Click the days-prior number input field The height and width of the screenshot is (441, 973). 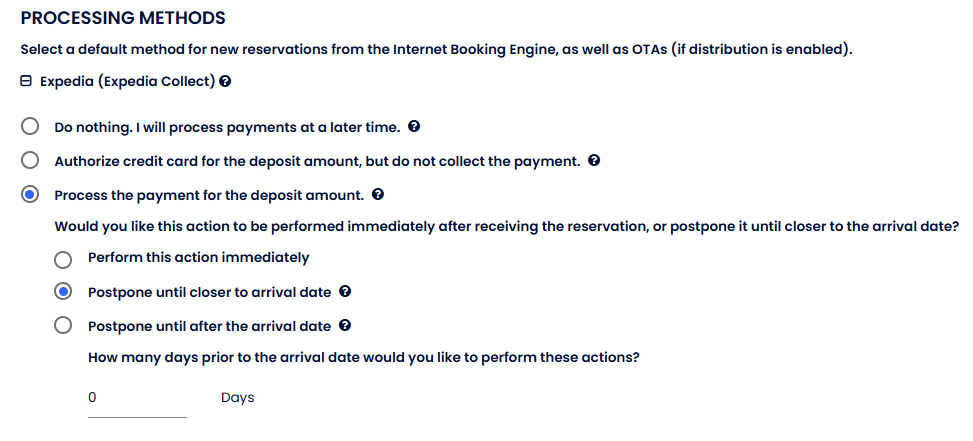(137, 398)
